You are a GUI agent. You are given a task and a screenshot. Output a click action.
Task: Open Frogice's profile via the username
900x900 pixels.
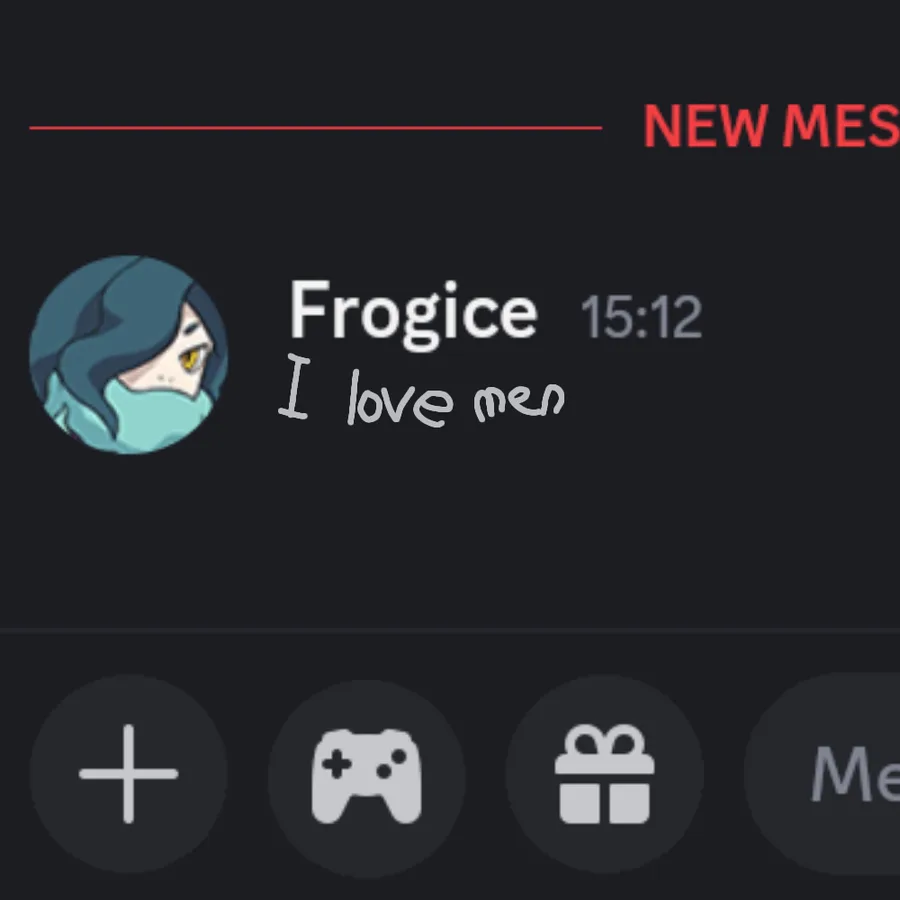coord(413,314)
